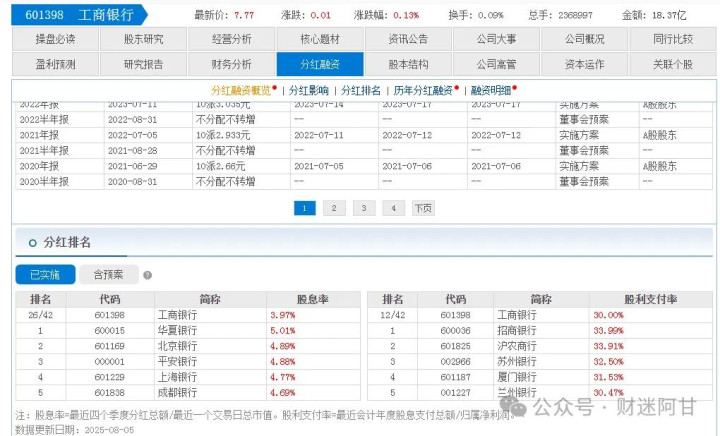Screen dimensions: 720x436
Task: Click the 下页 next page button
Action: tap(423, 208)
